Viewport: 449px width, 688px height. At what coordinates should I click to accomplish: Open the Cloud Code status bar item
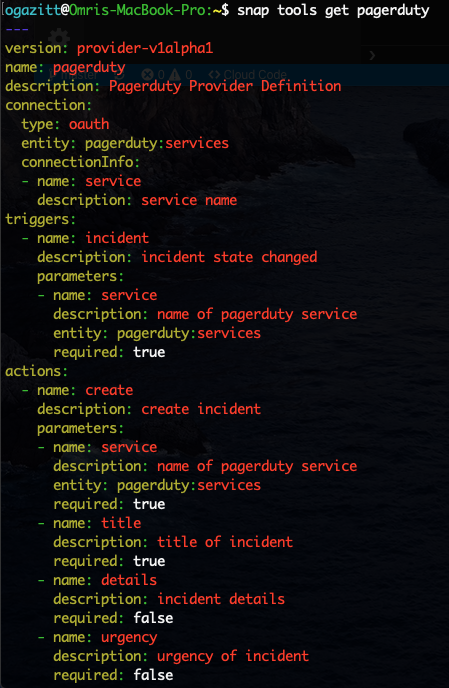(x=248, y=75)
